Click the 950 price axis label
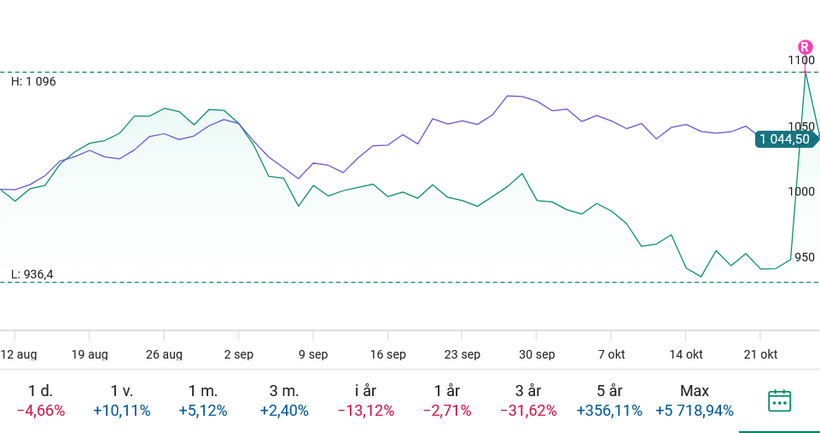 [x=804, y=257]
